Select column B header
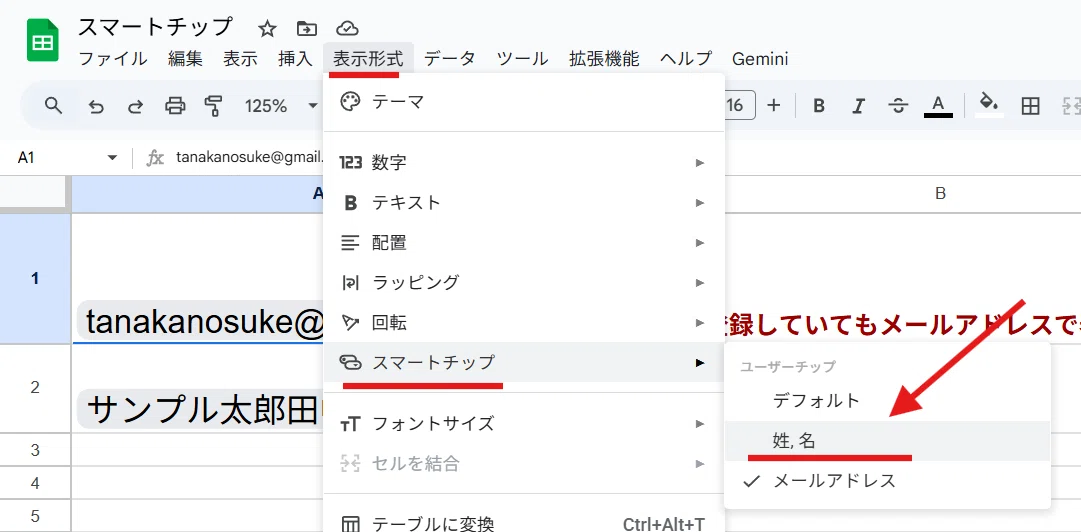 [940, 194]
